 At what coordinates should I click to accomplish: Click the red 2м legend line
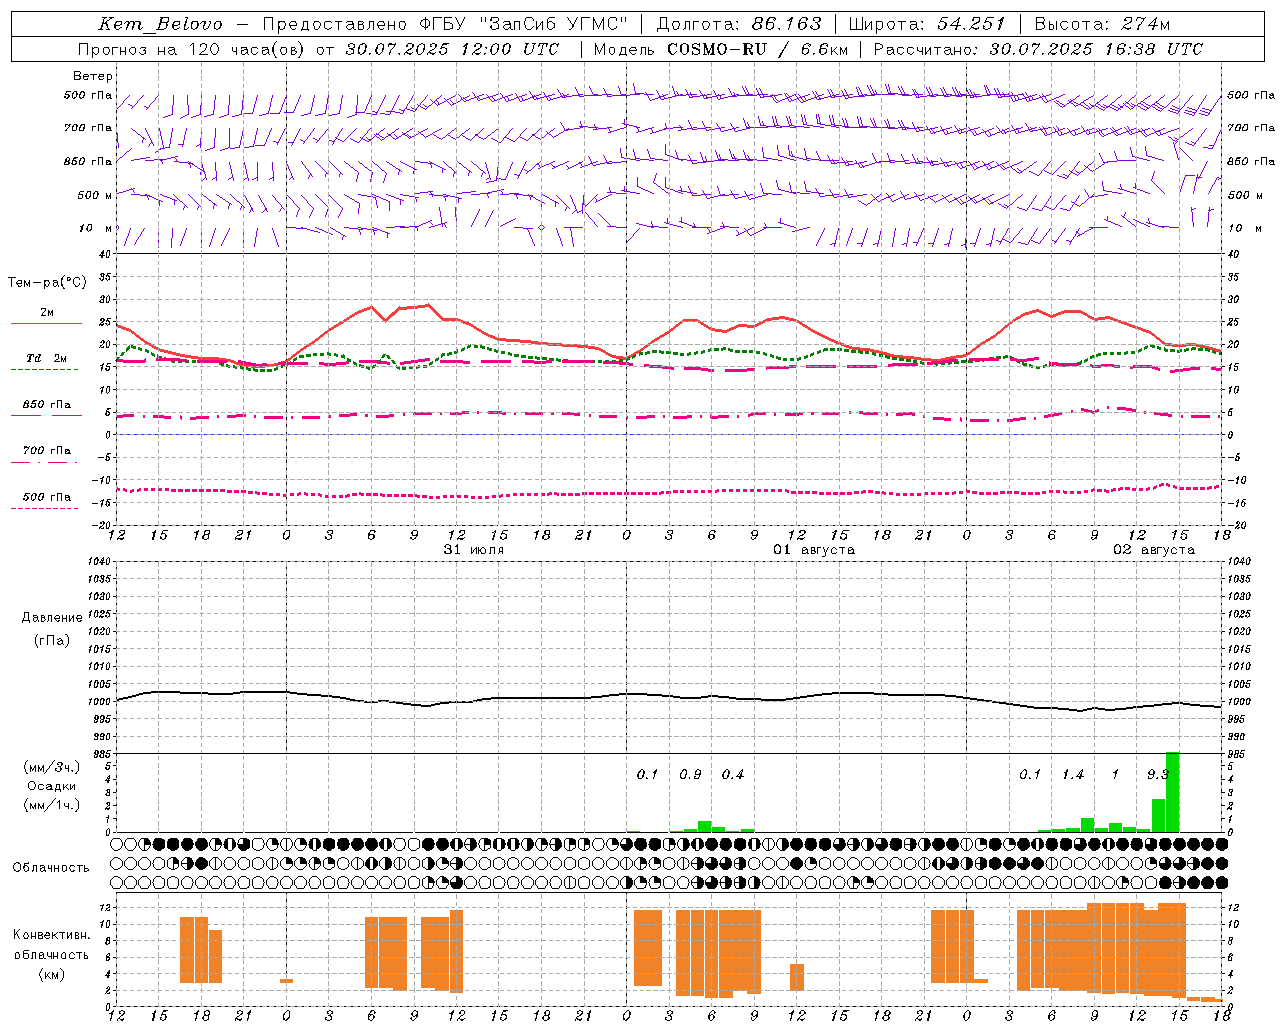click(x=46, y=324)
